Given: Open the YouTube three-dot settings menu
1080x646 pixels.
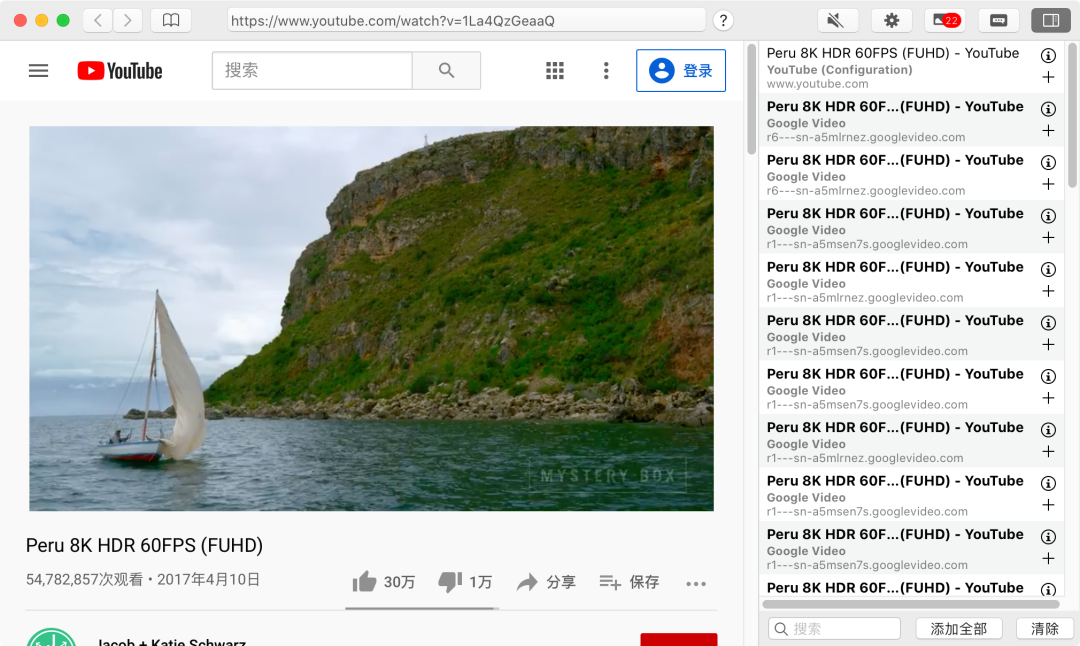Looking at the screenshot, I should tap(606, 71).
